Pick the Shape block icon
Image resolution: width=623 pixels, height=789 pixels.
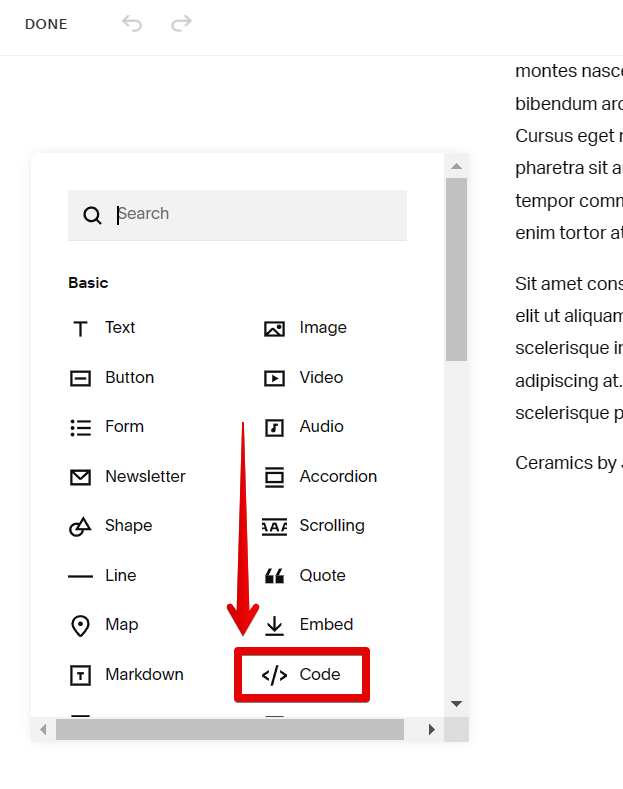coord(81,526)
